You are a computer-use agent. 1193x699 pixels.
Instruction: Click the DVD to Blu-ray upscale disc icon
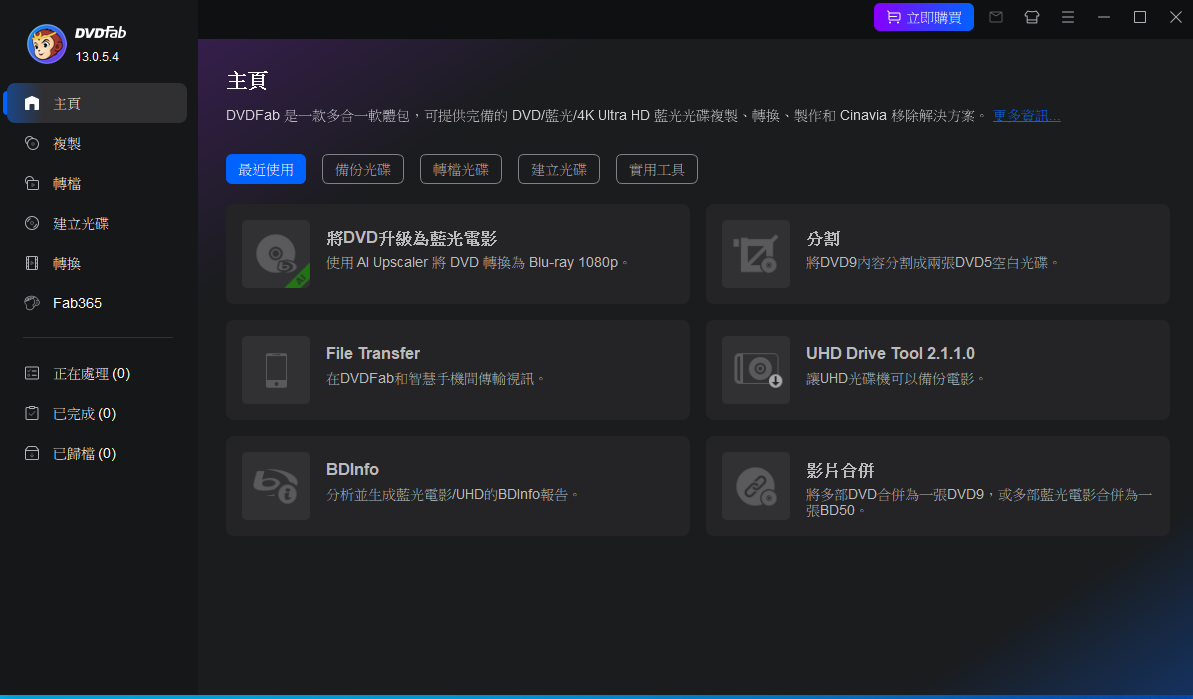pyautogui.click(x=276, y=254)
